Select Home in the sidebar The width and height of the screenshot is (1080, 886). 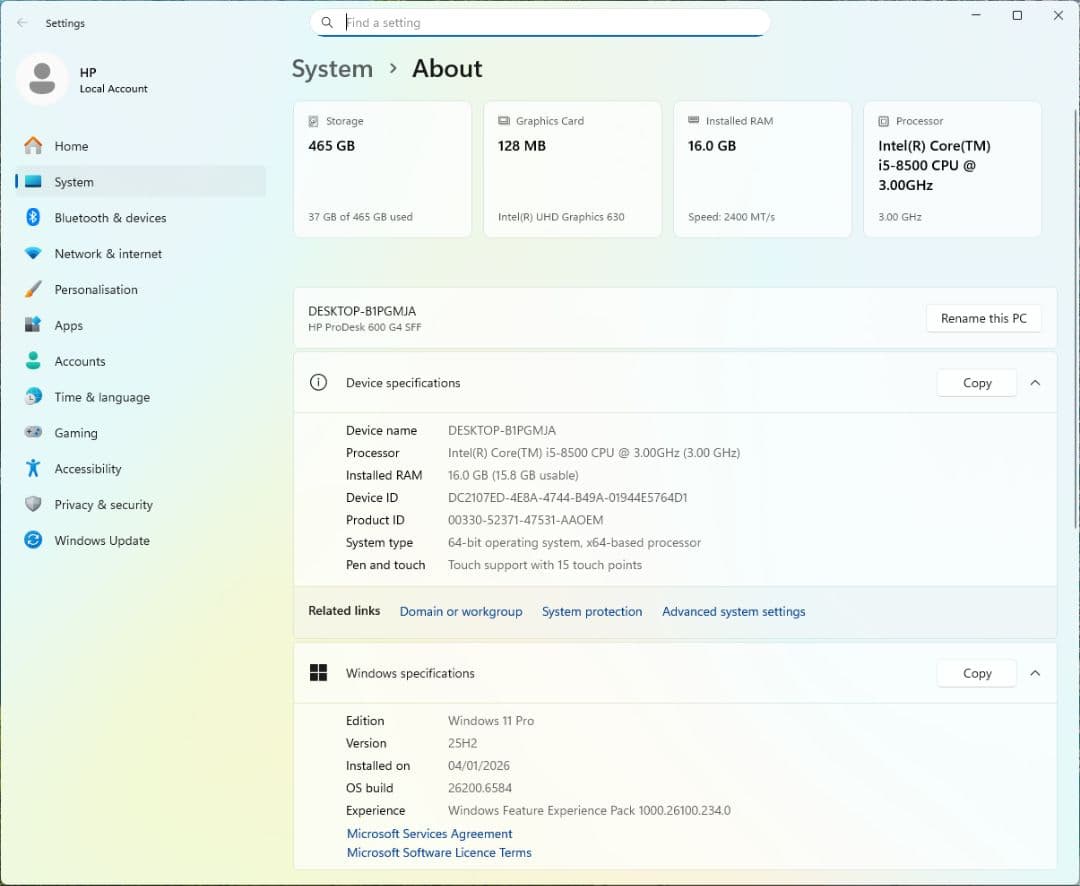[71, 145]
